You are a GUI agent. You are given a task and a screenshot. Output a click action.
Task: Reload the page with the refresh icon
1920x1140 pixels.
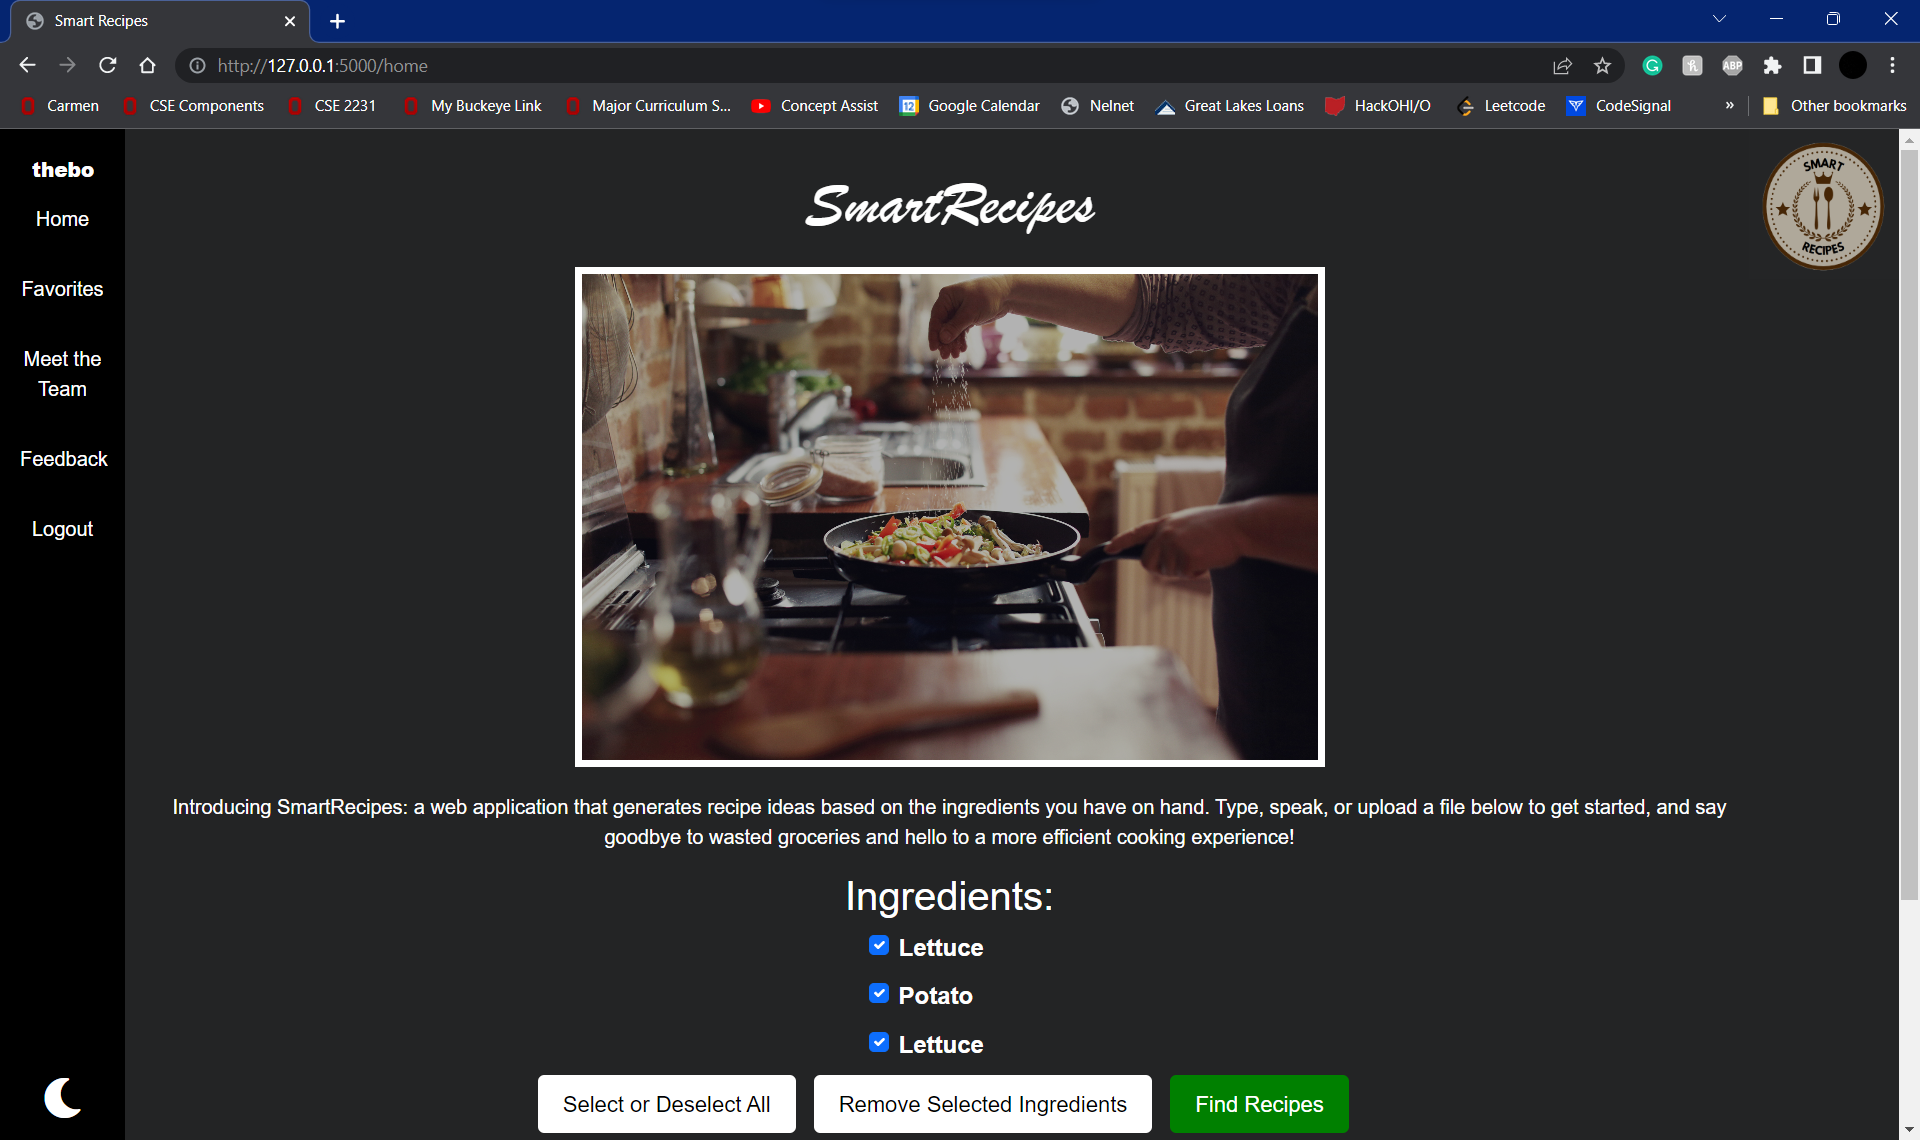tap(108, 65)
